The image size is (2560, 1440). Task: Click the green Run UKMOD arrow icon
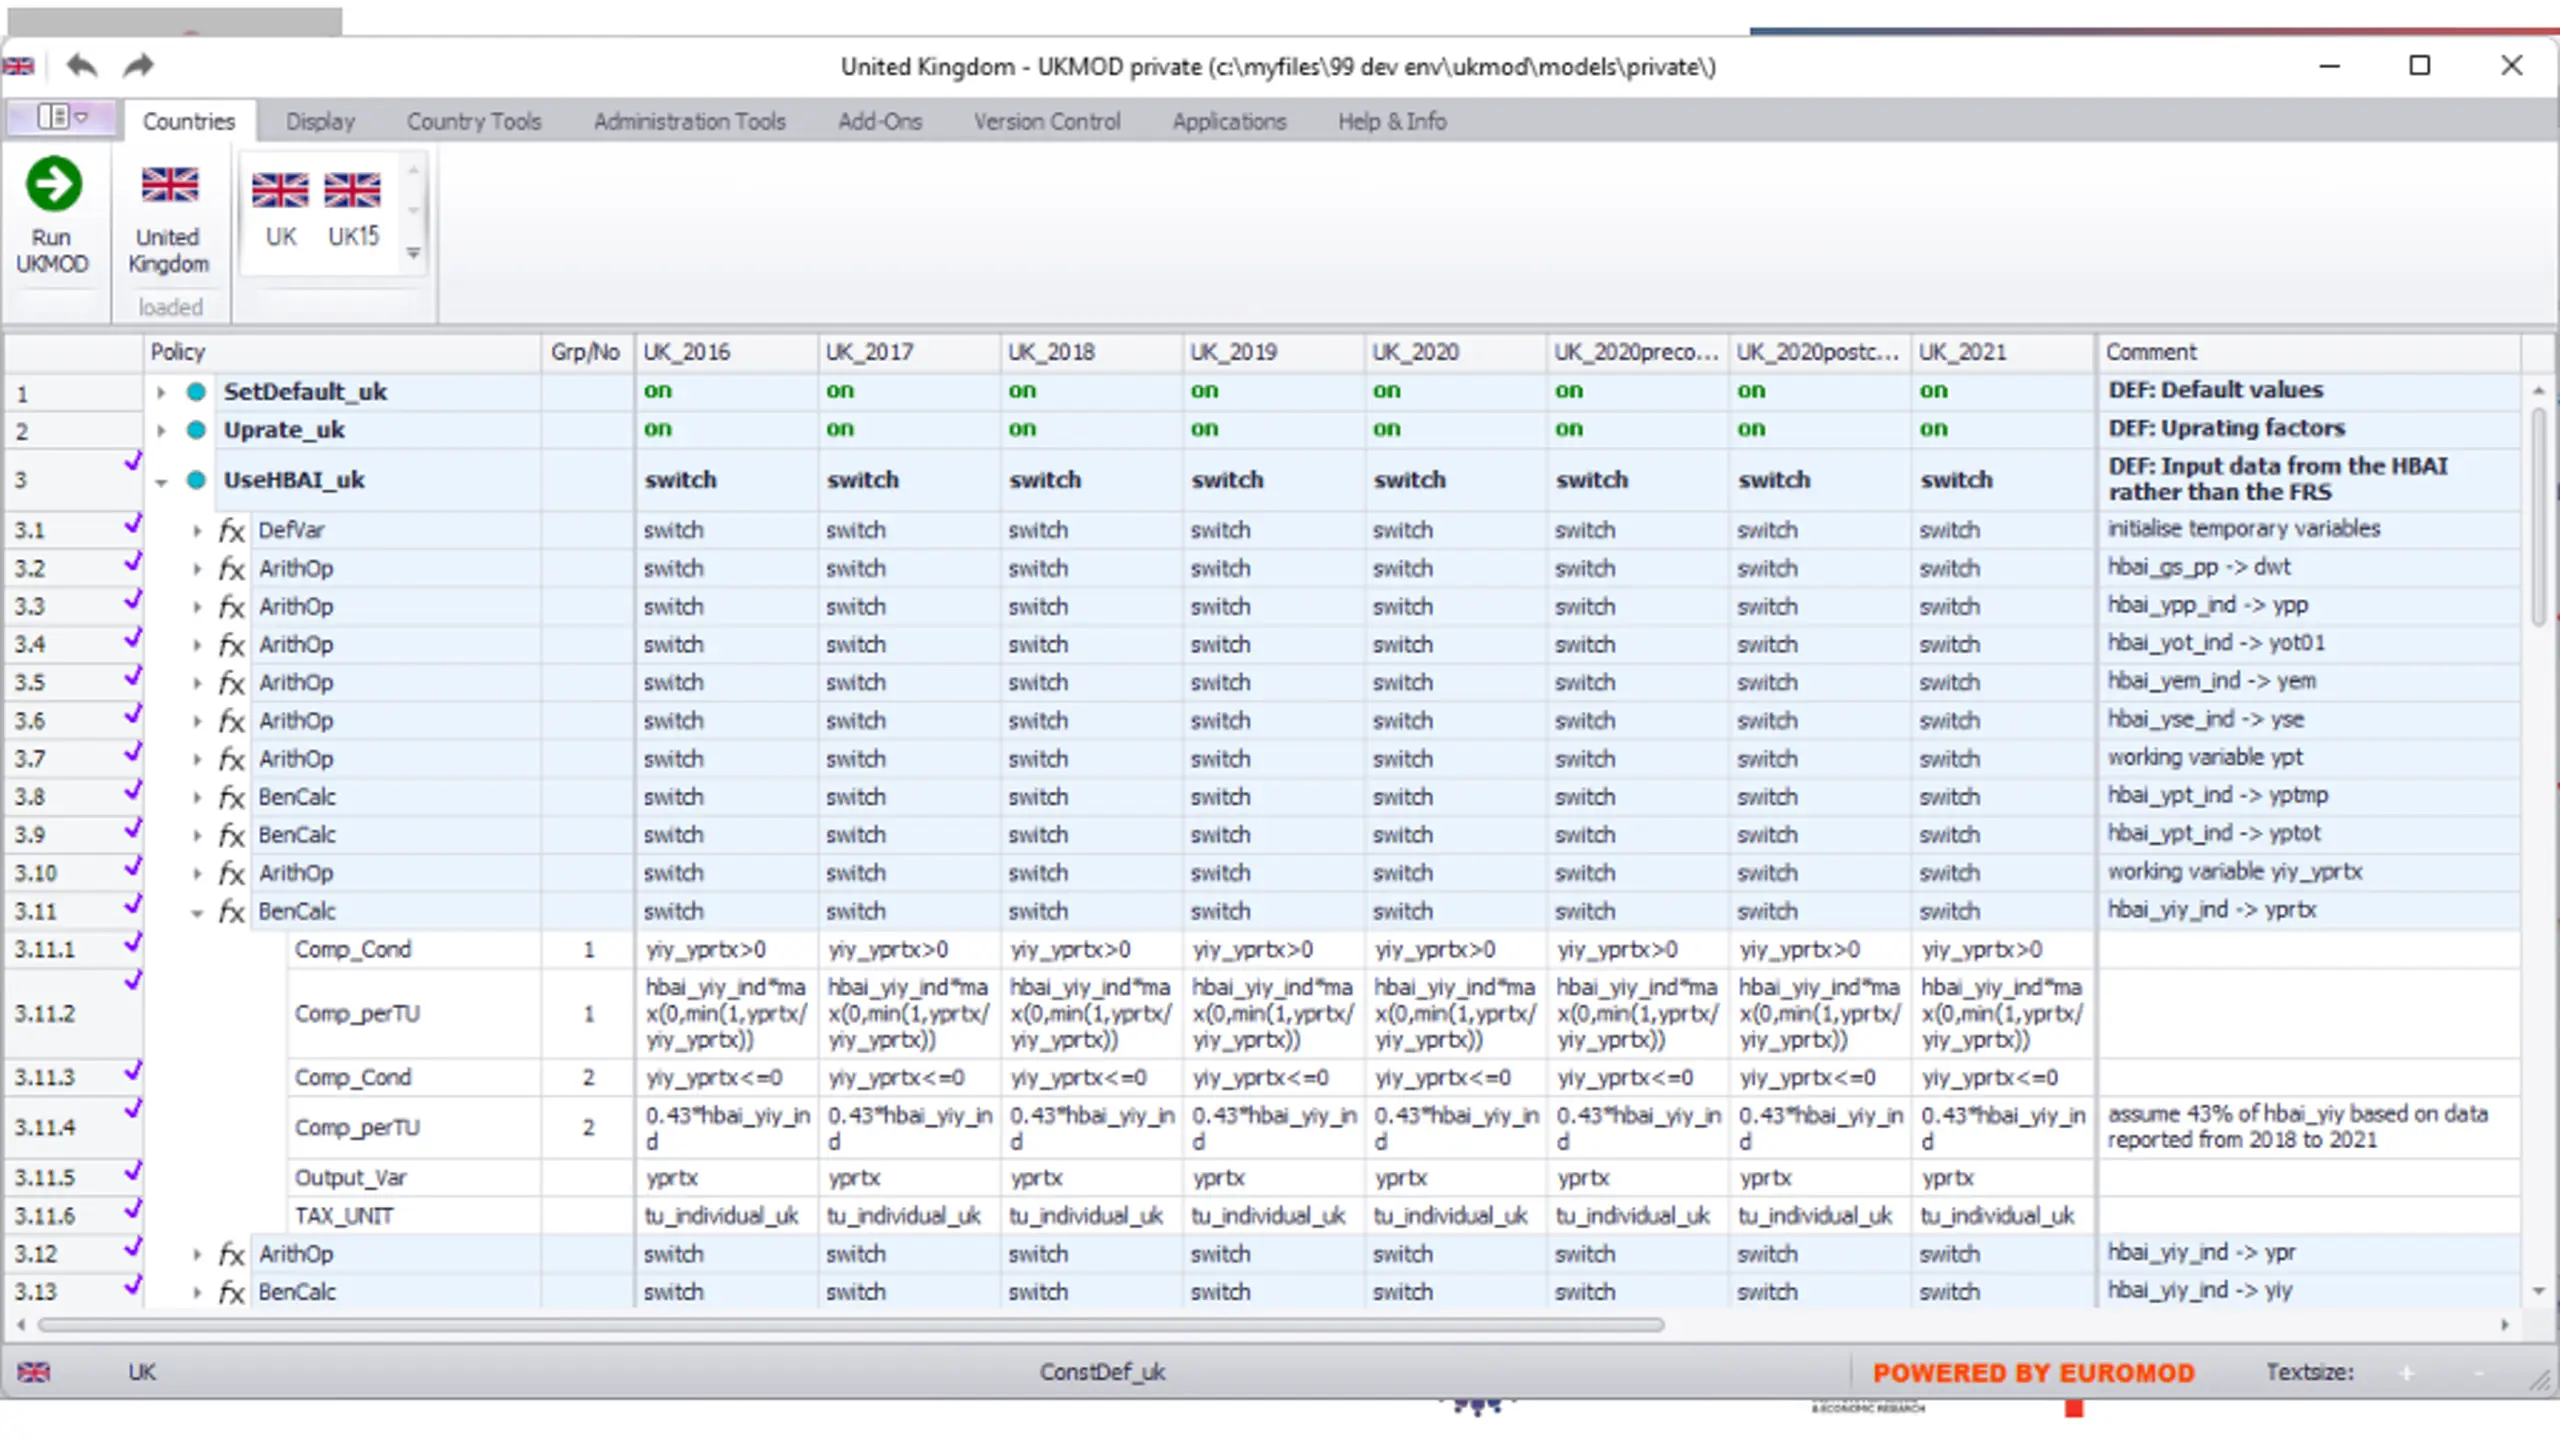pyautogui.click(x=53, y=184)
